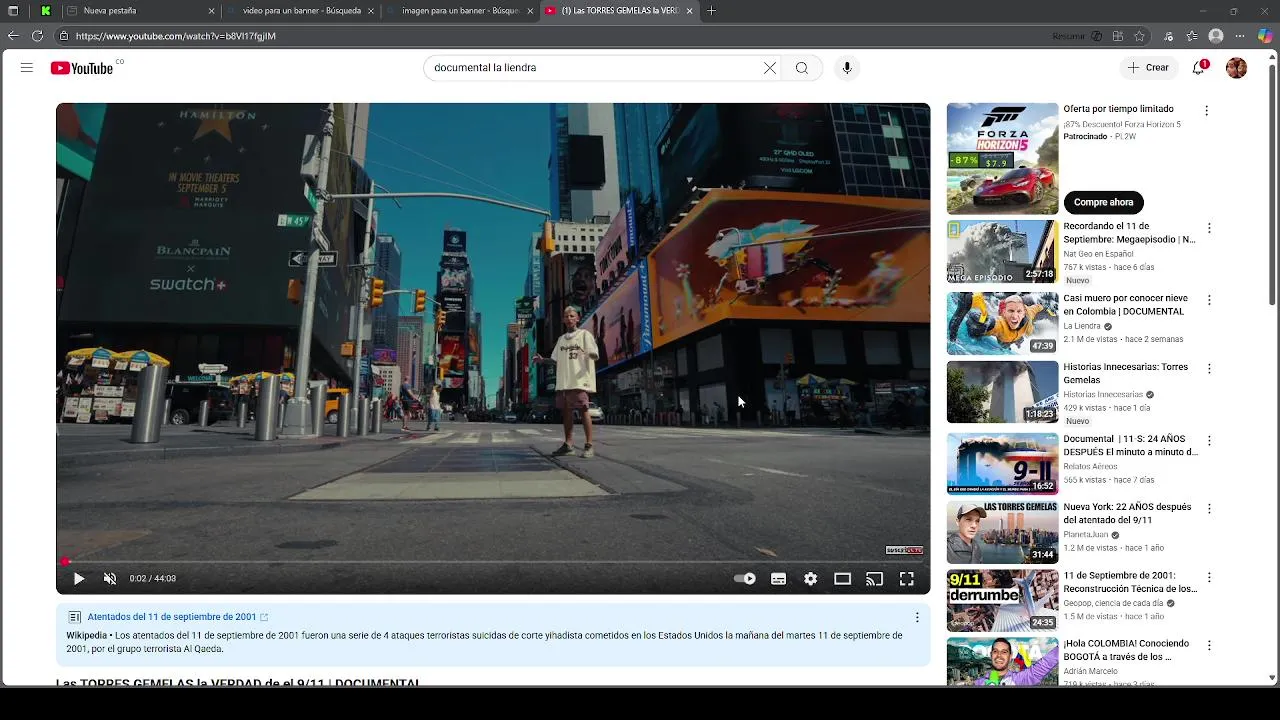Go to the YouTube home logo
Screen dimensions: 1280x720
pyautogui.click(x=82, y=68)
